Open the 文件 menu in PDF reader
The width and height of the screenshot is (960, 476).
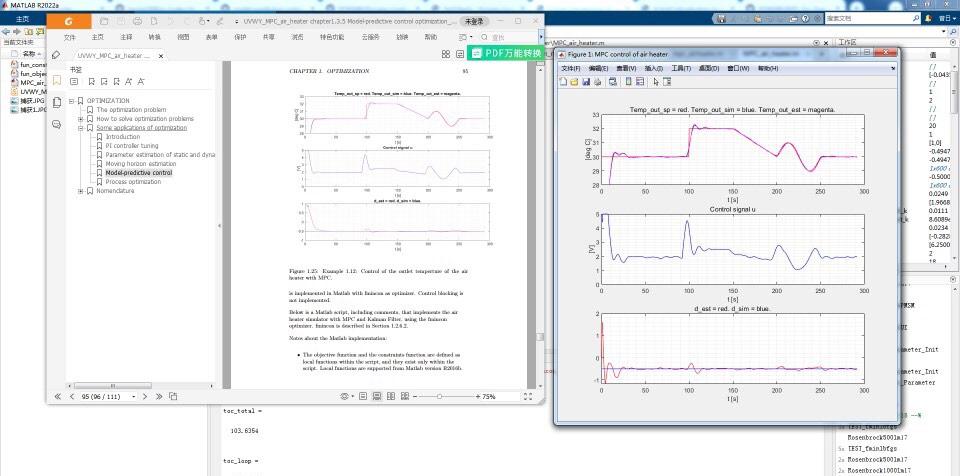[x=70, y=37]
